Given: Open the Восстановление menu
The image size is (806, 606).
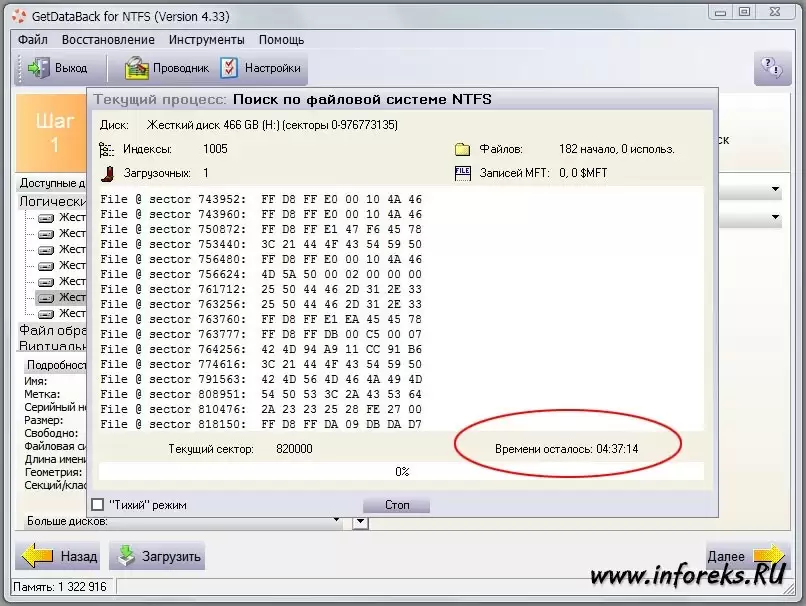Looking at the screenshot, I should coord(108,40).
